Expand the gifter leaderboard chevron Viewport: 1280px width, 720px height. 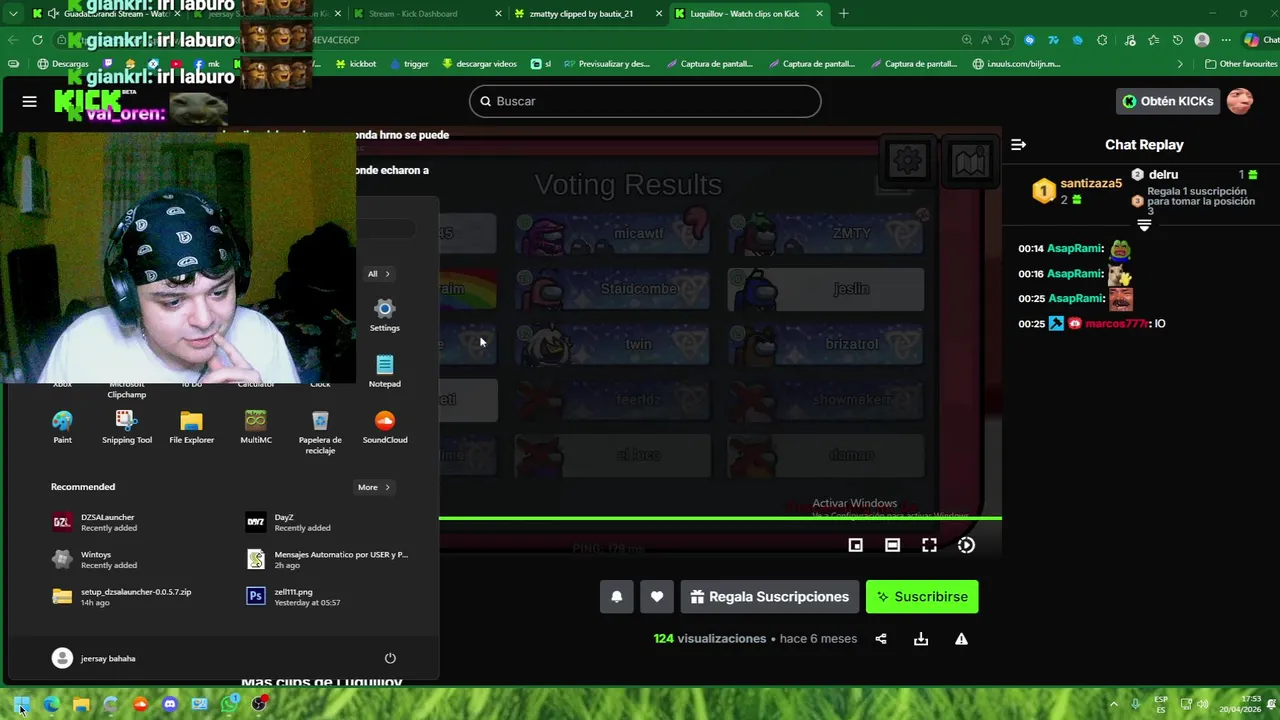pos(1144,225)
